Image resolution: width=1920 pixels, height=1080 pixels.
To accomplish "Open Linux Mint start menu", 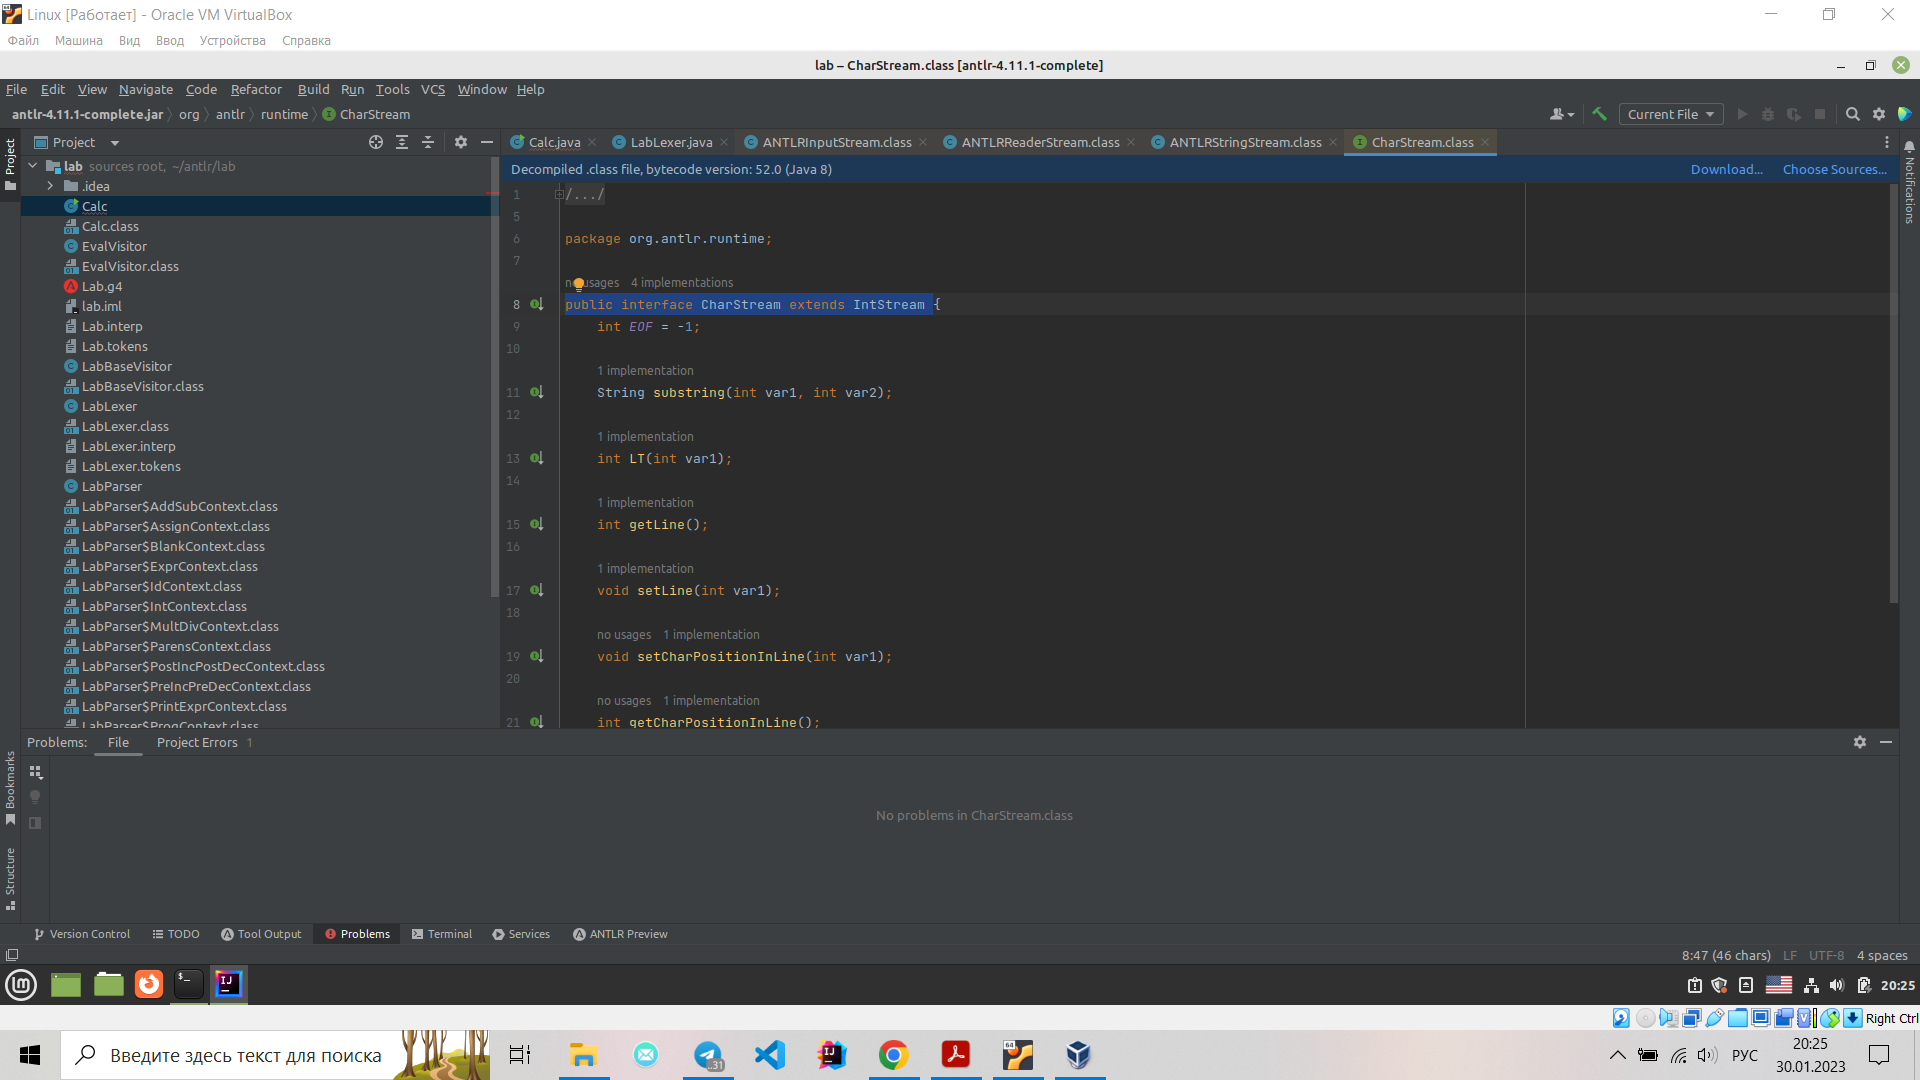I will click(x=21, y=985).
